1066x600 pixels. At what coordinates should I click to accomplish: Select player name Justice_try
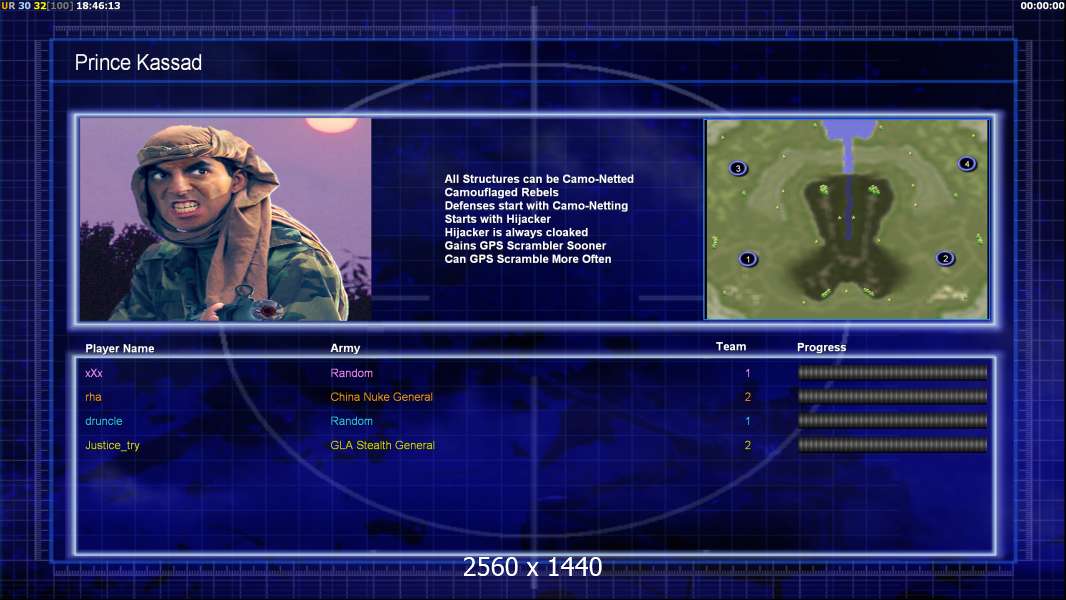(x=112, y=446)
